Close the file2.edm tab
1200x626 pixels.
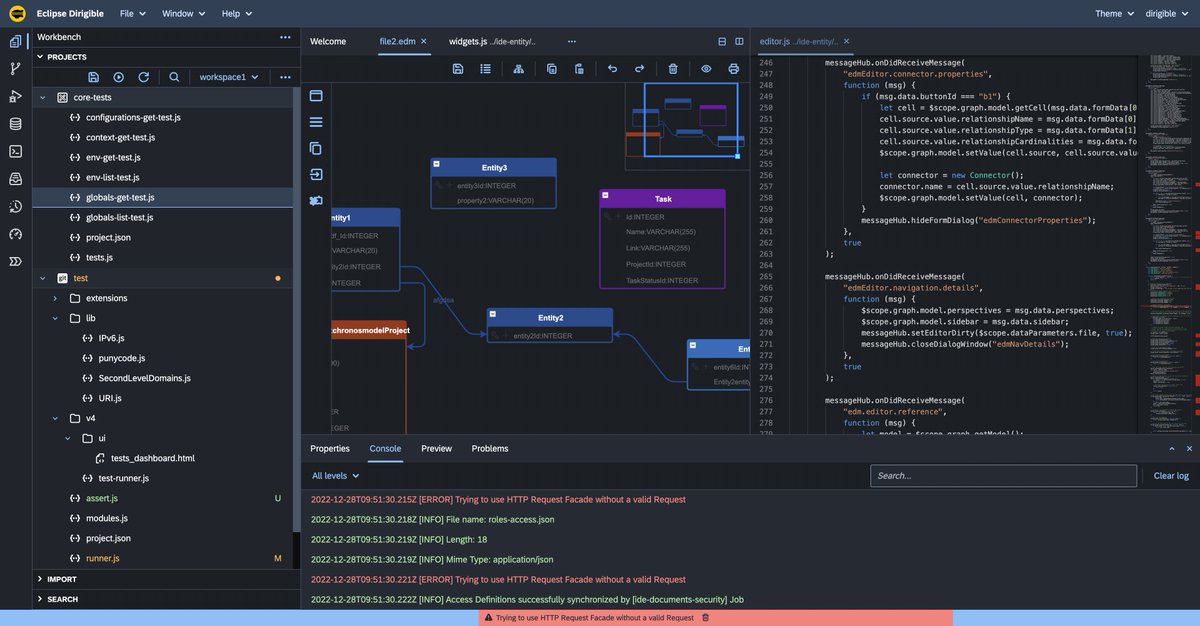click(x=424, y=41)
